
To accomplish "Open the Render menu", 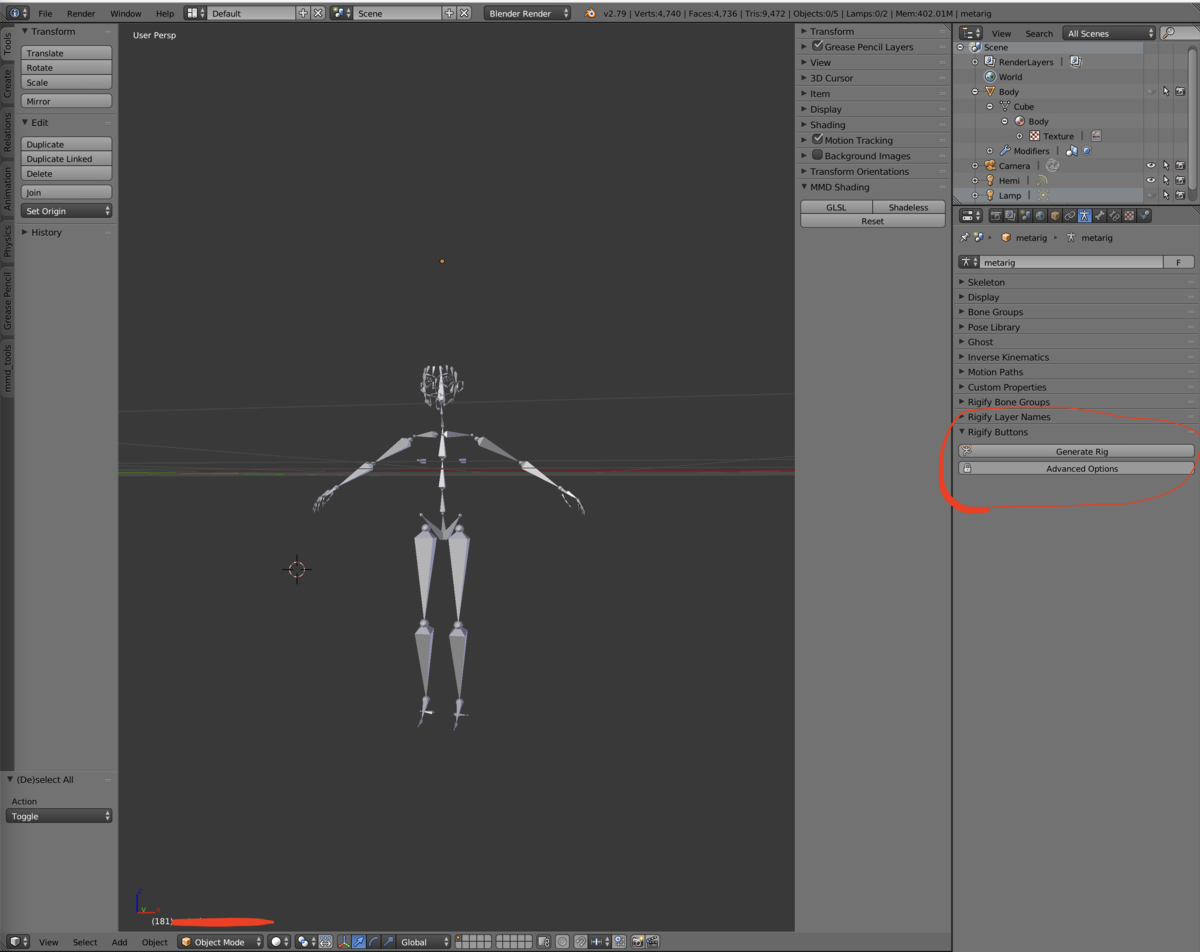I will pos(81,13).
